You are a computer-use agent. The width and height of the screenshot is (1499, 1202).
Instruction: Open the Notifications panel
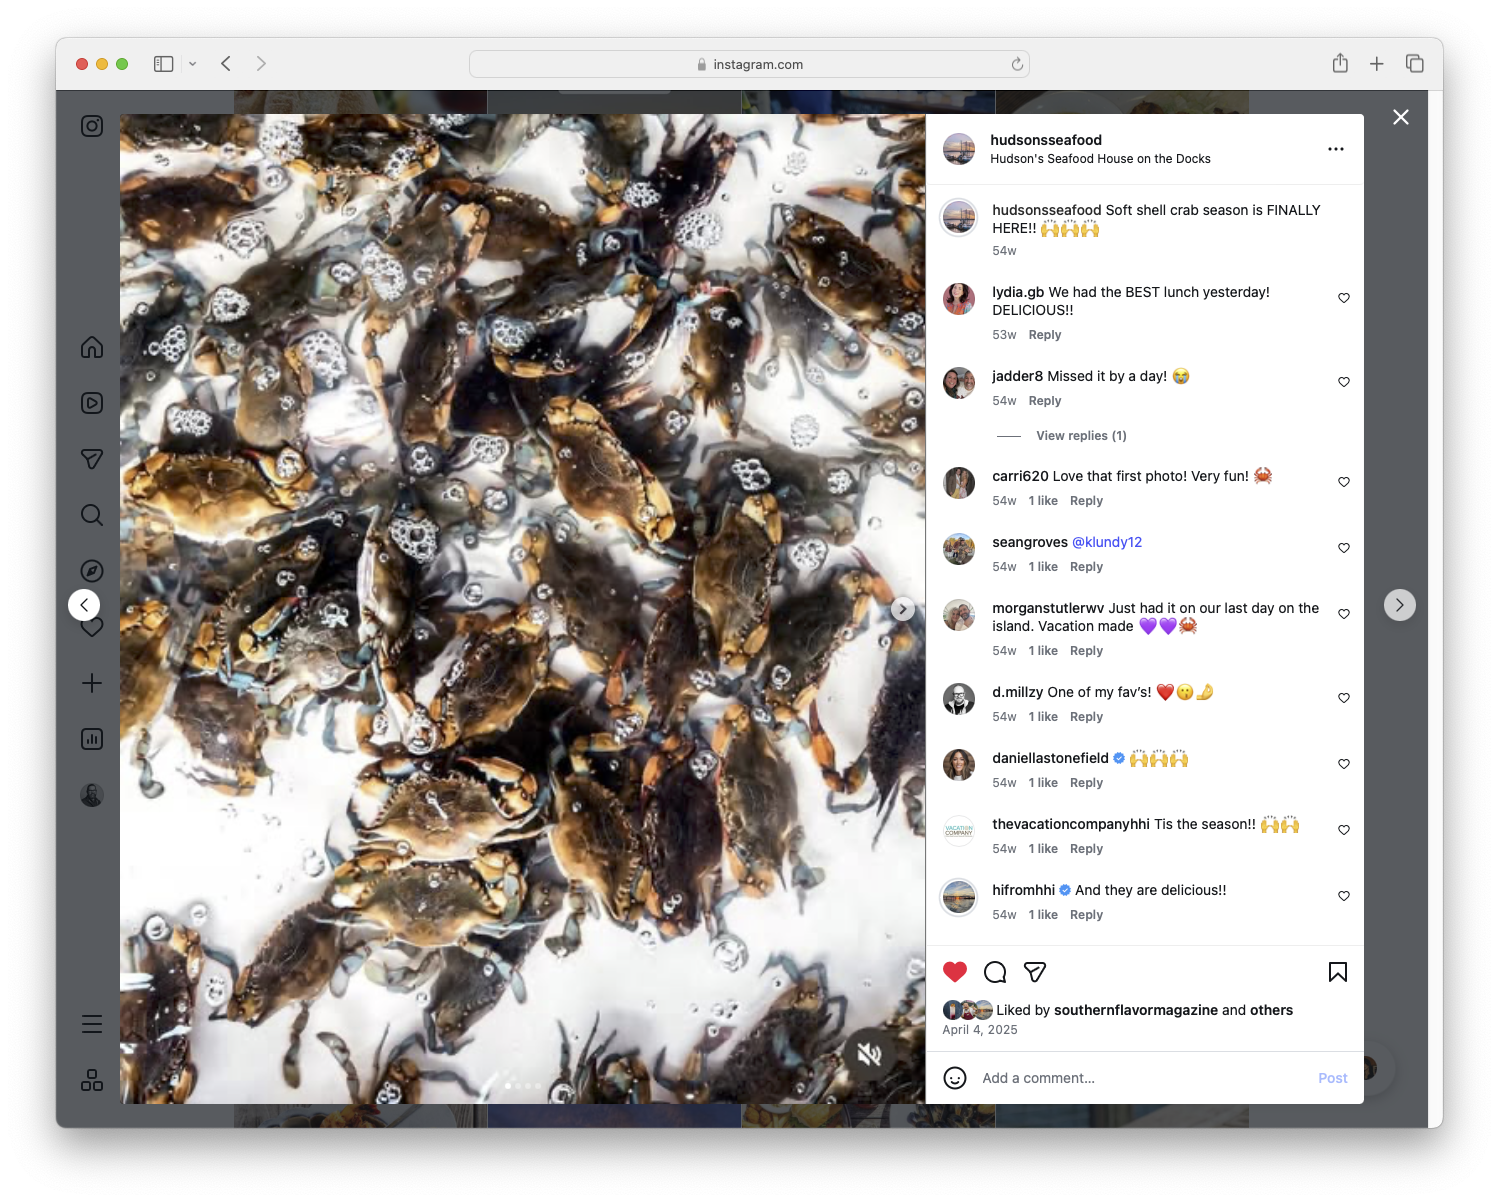click(x=91, y=627)
